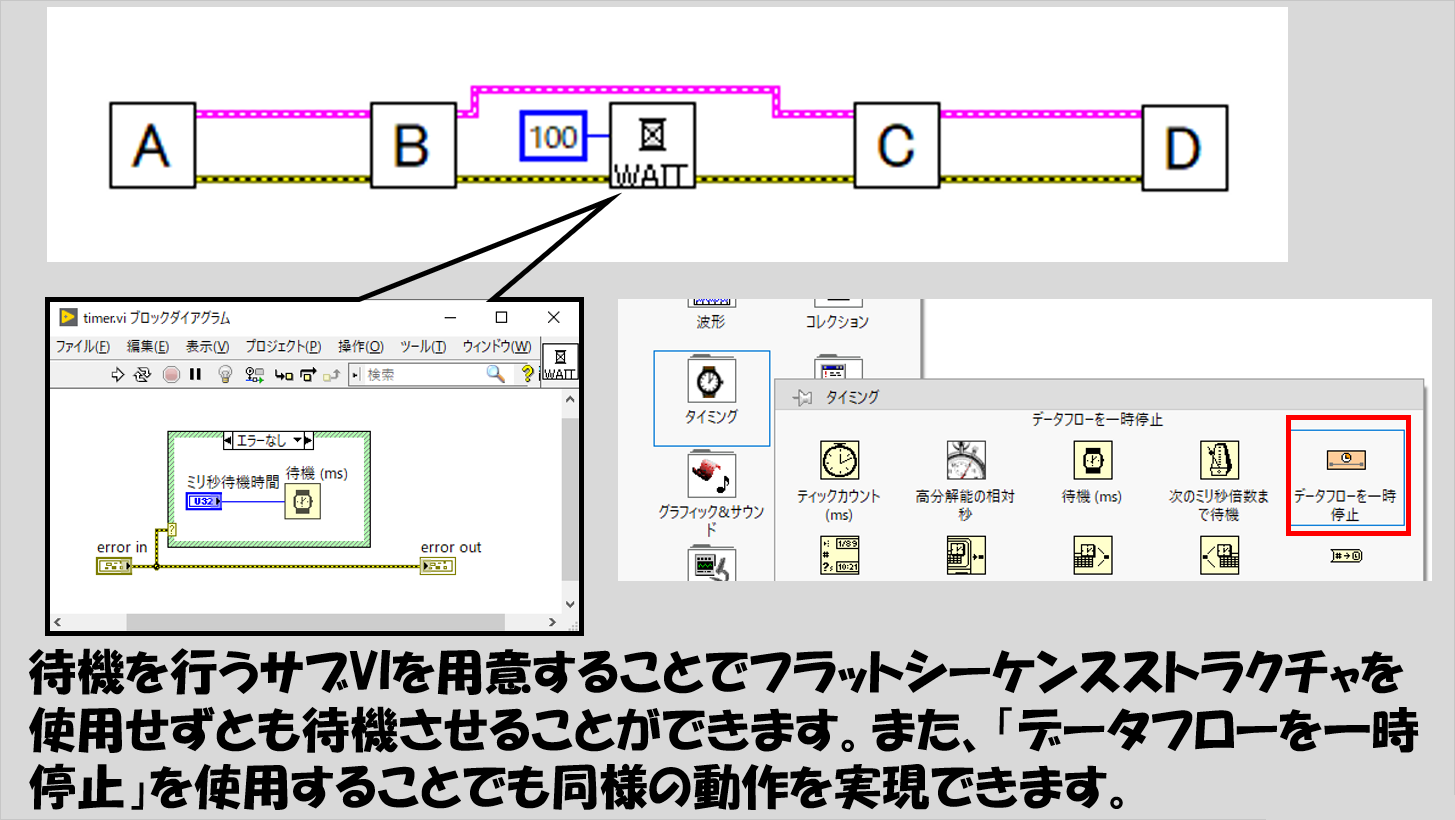
Task: Open the ファイル(F) menu
Action: [x=82, y=346]
